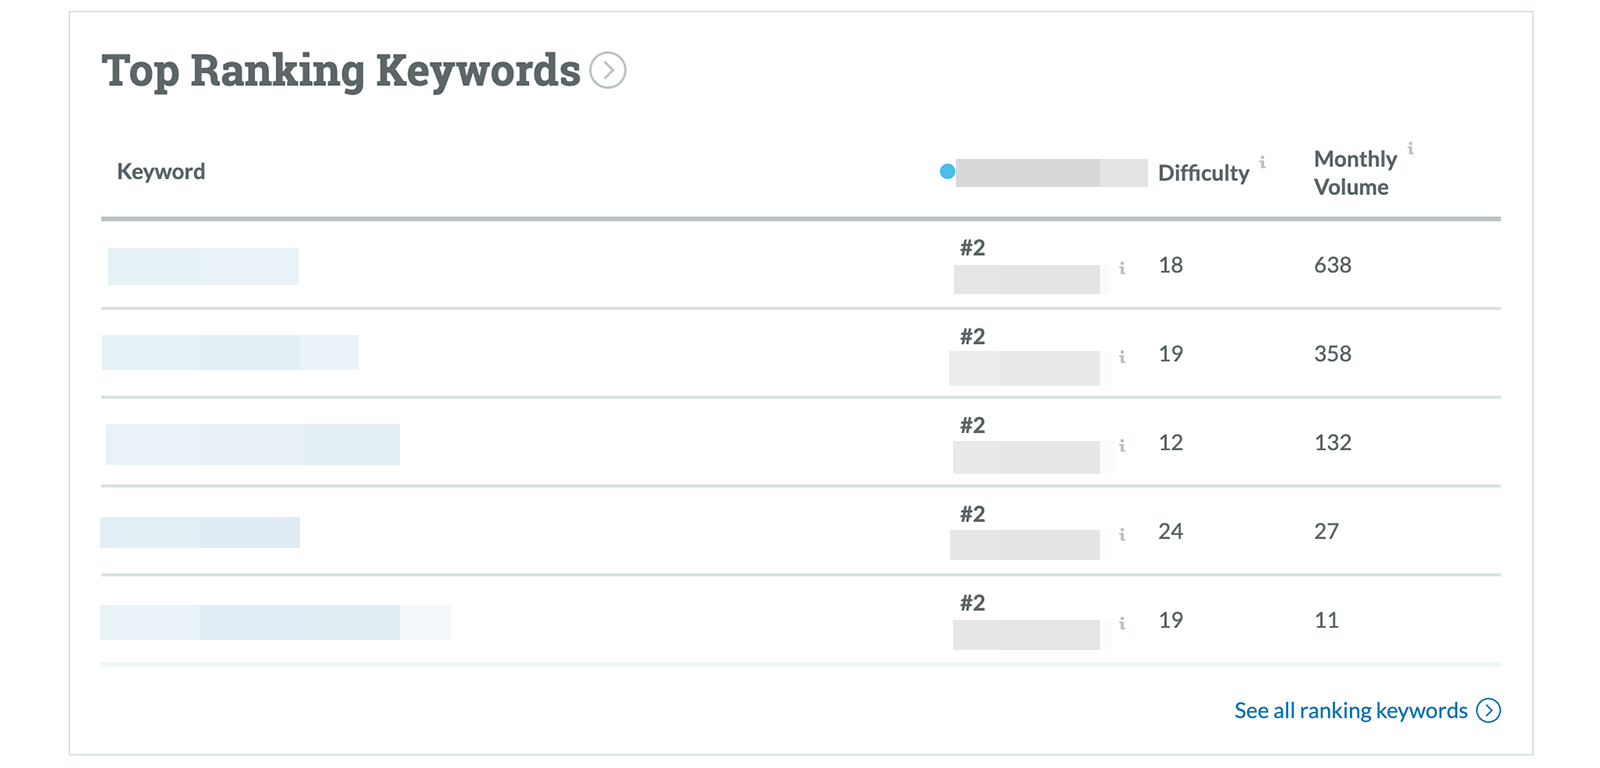Click info icon in row with volume 358

point(1122,357)
